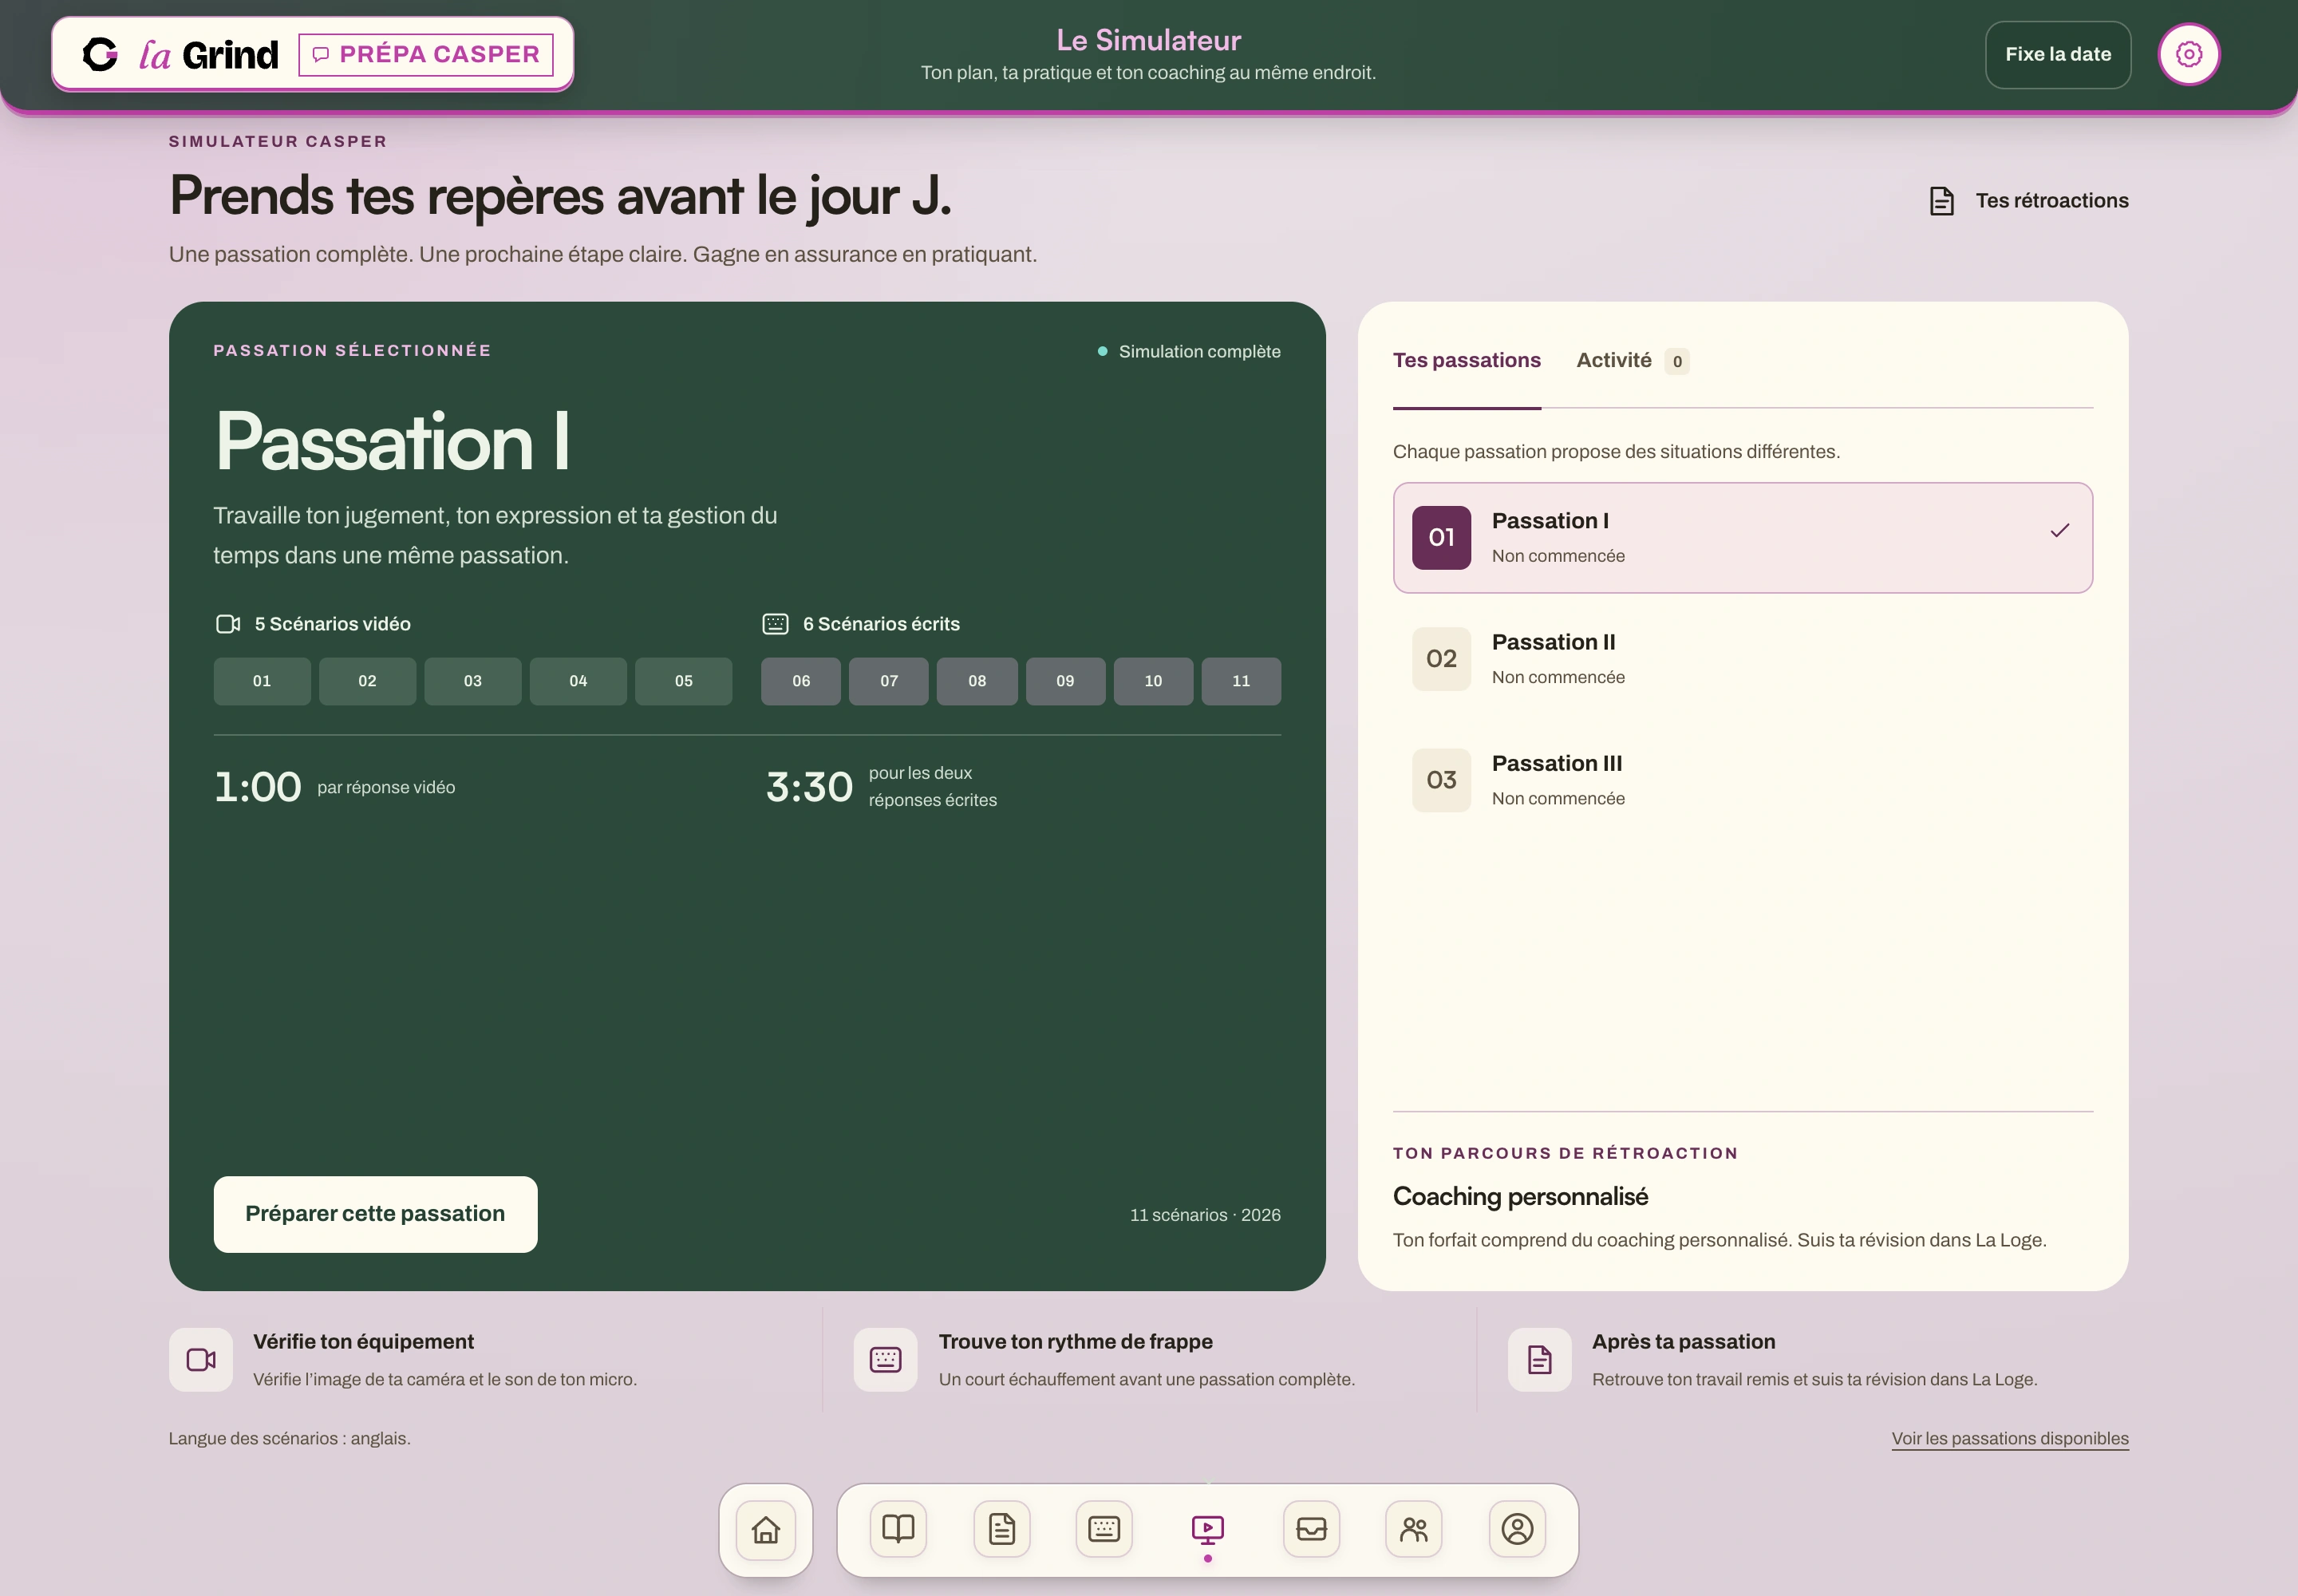Go to the Home icon in bottom dock
The image size is (2298, 1596).
[x=766, y=1530]
